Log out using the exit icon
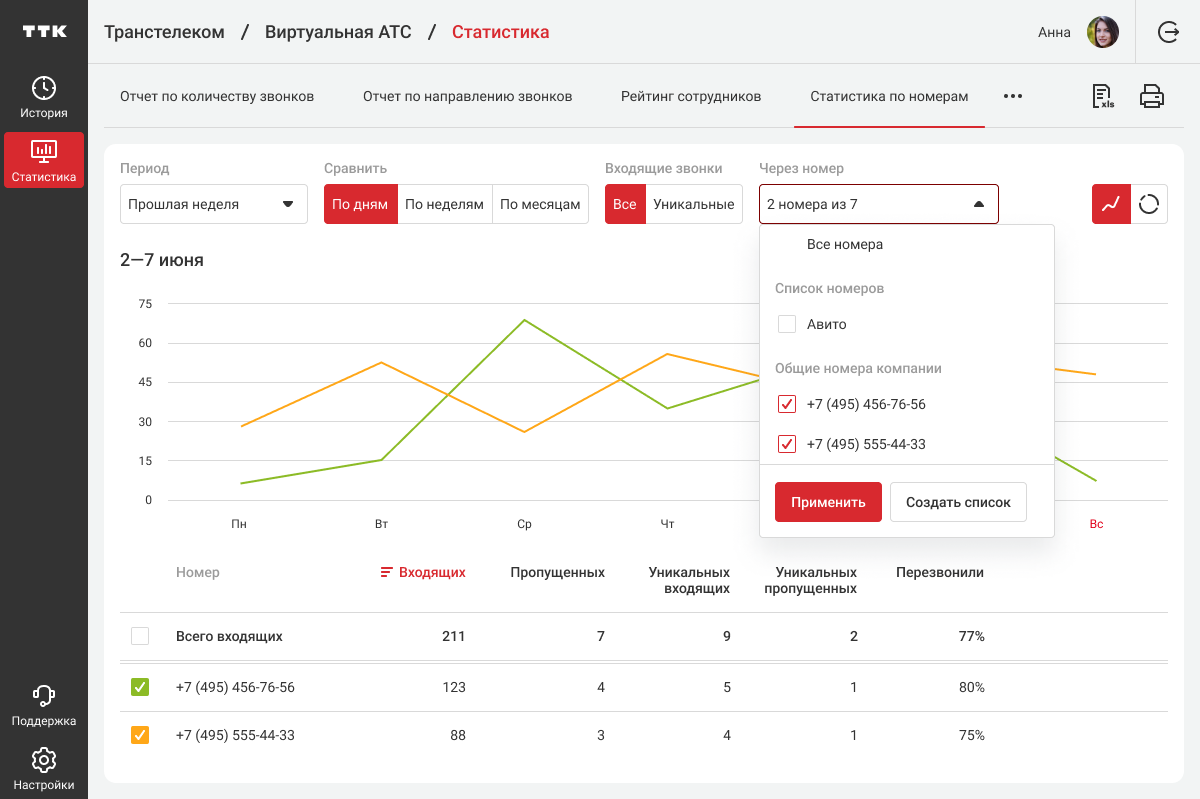This screenshot has height=799, width=1200. (x=1168, y=32)
